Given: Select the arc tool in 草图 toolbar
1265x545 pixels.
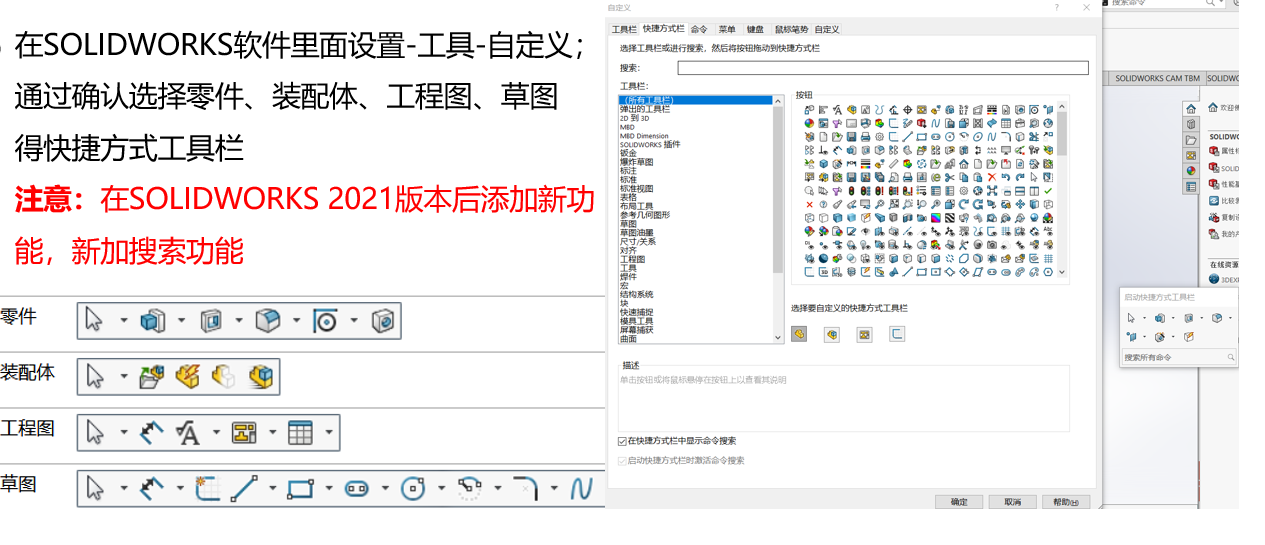Looking at the screenshot, I should pos(469,488).
